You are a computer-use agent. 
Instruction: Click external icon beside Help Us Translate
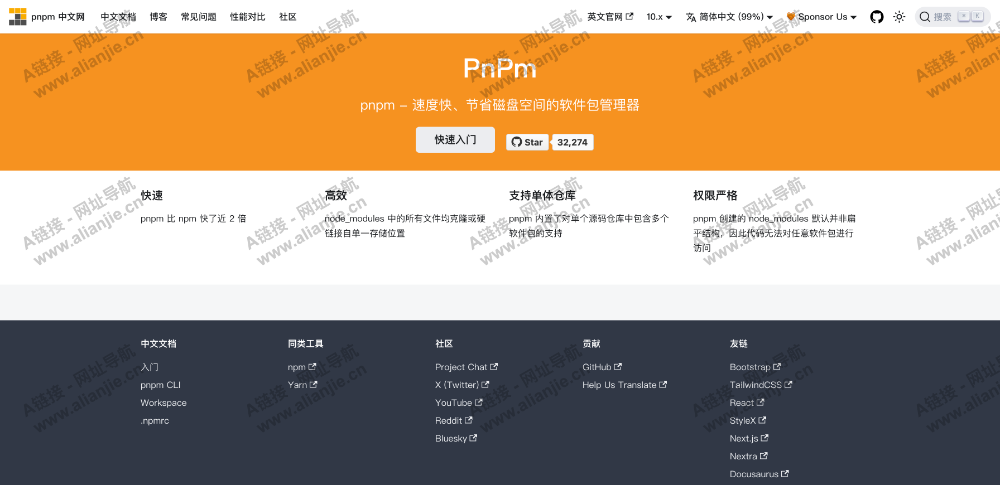(x=663, y=385)
